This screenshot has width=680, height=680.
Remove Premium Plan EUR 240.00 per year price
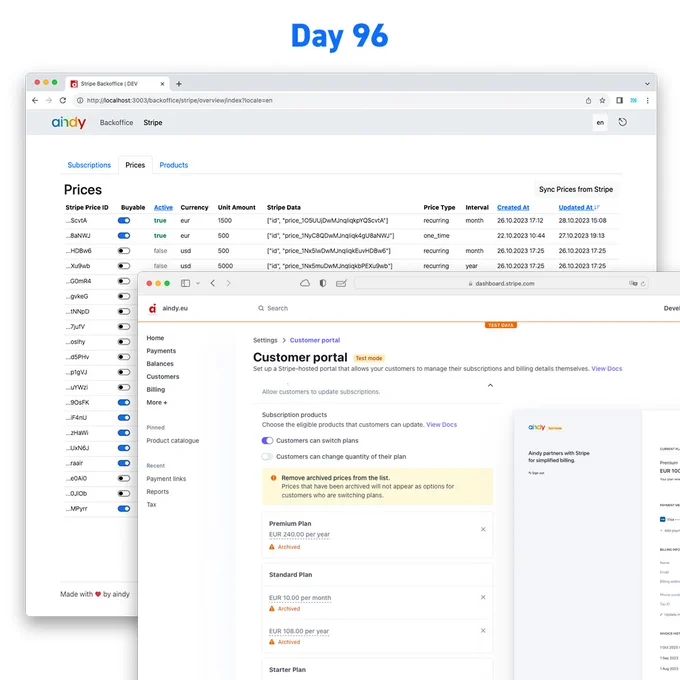click(x=483, y=529)
